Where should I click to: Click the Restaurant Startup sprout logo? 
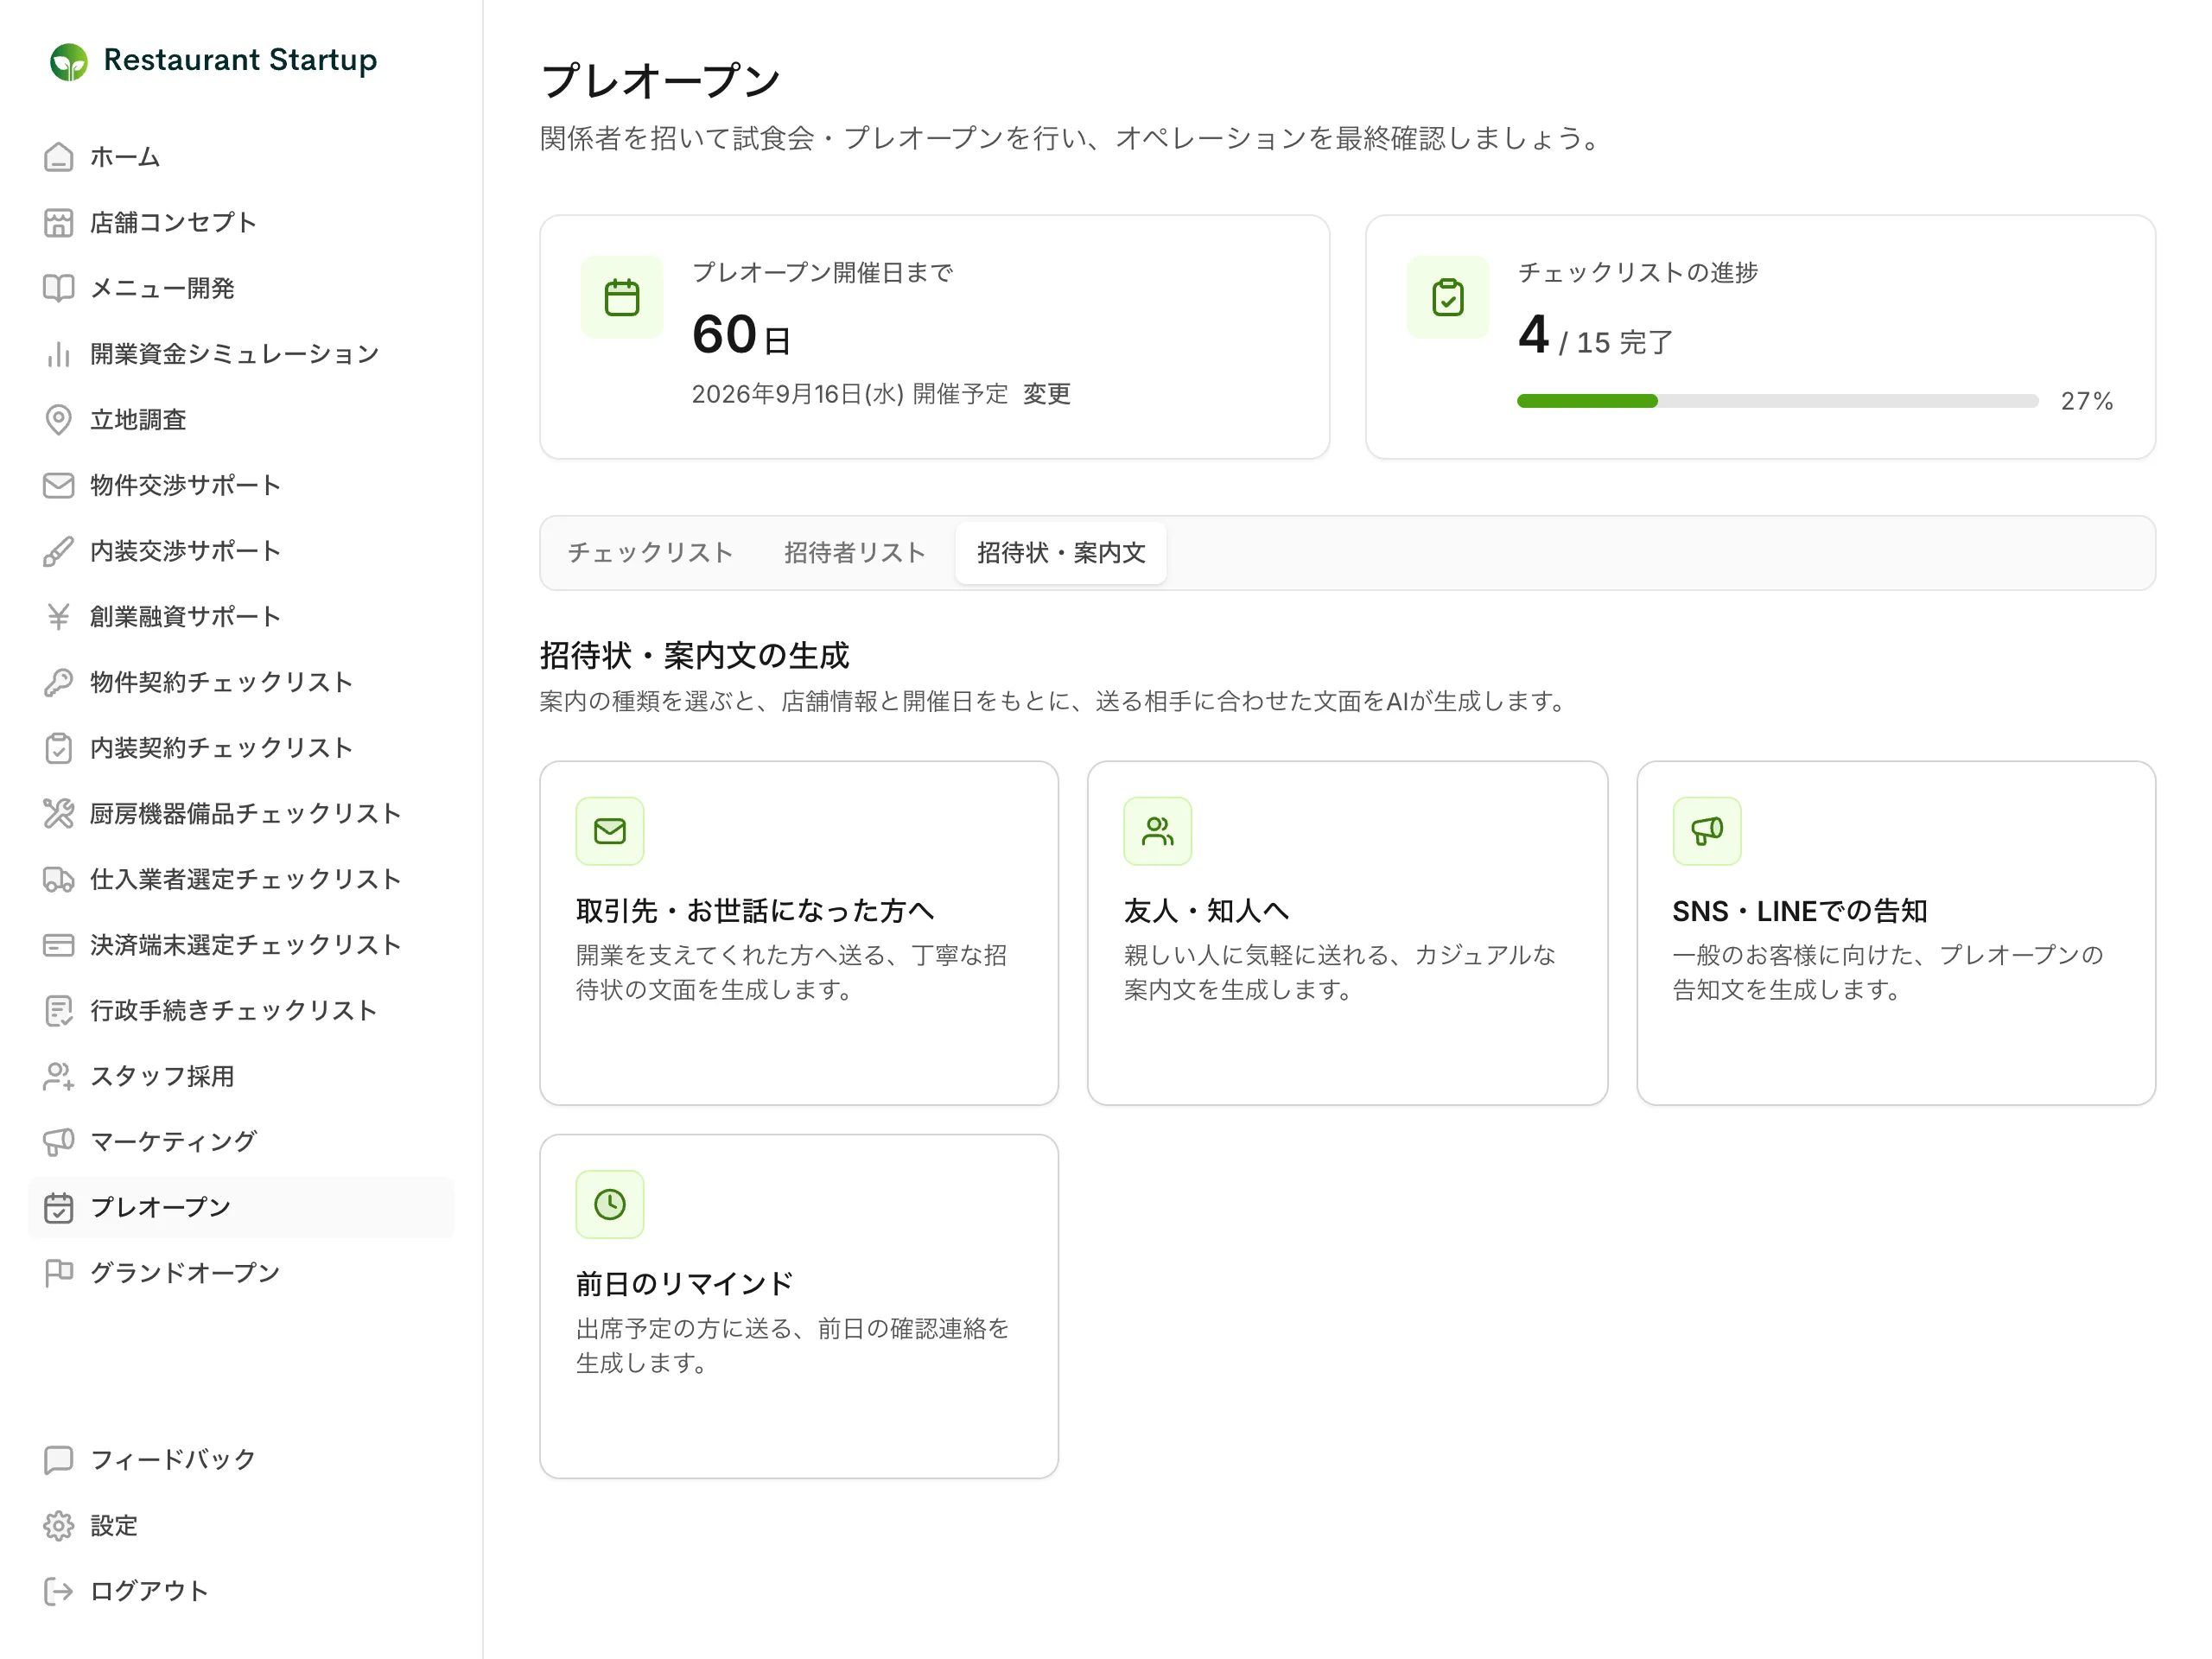[69, 61]
